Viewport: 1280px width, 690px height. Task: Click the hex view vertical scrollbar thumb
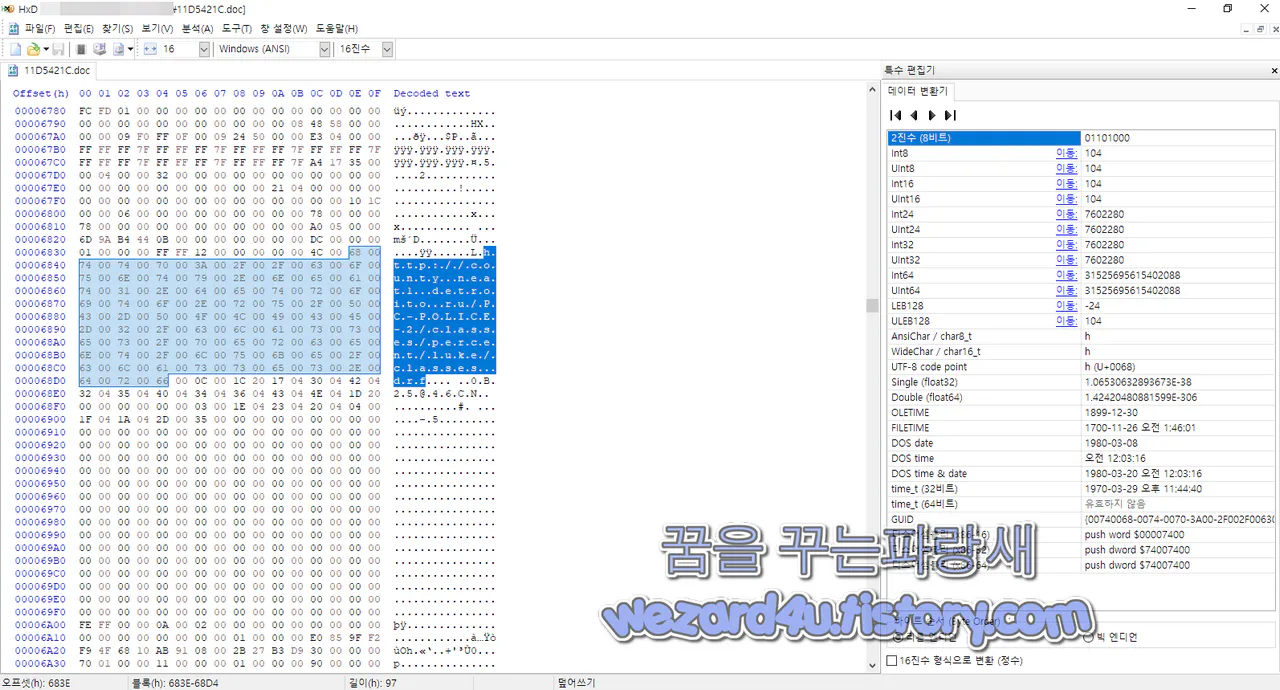coord(872,306)
